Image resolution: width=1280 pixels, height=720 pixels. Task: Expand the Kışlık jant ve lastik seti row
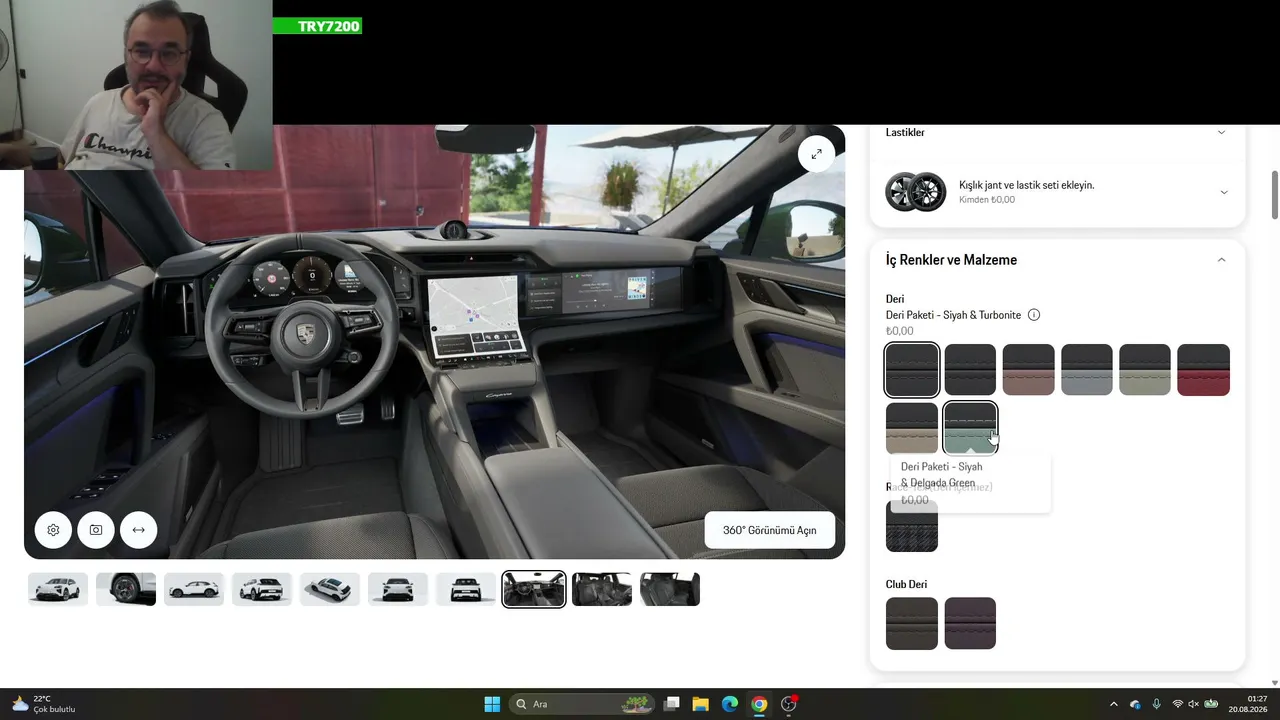point(1223,192)
